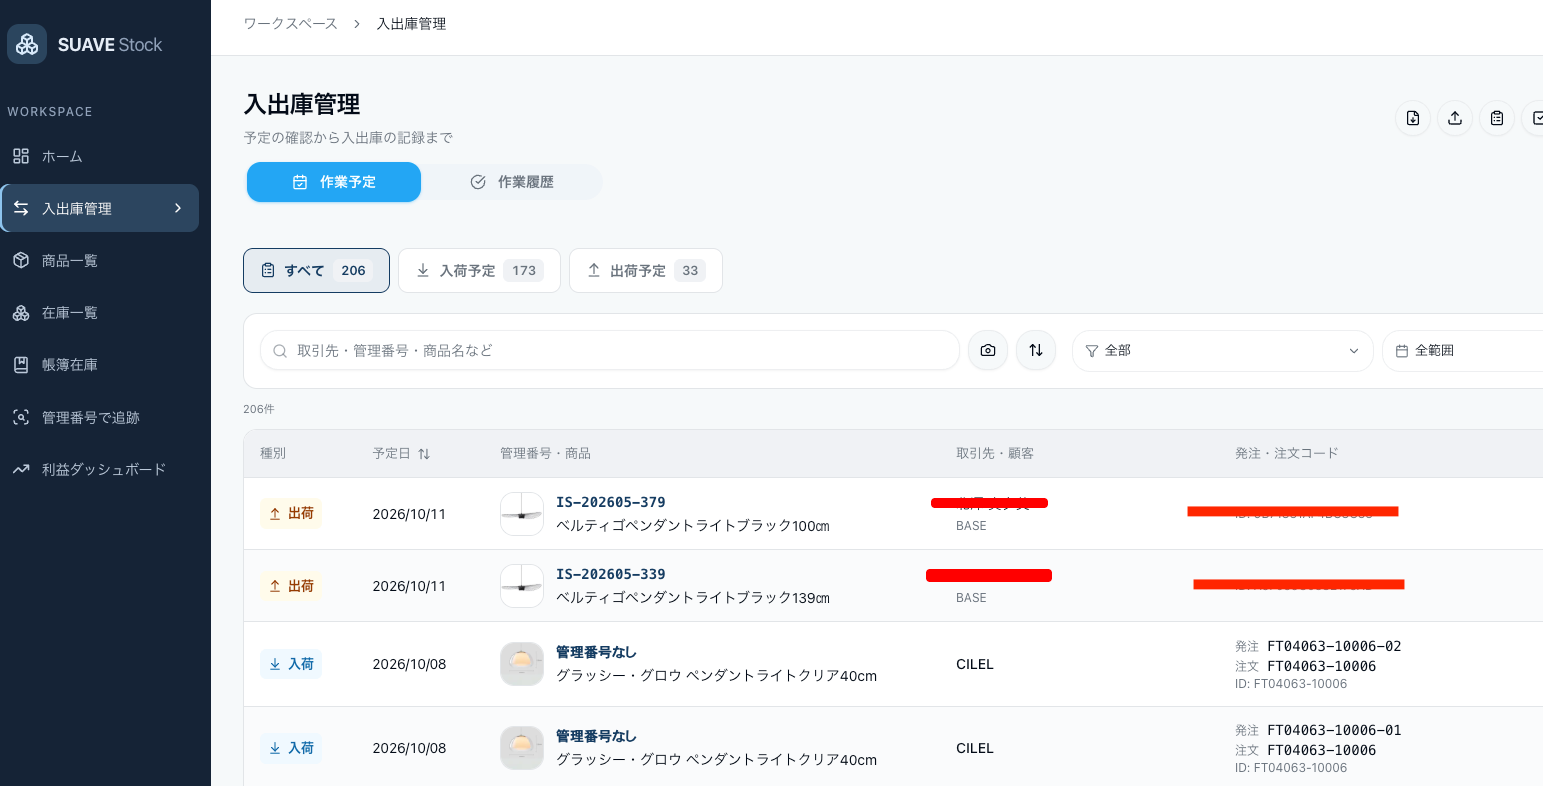Screen dimensions: 1543x786
Task: Select 入出庫管理 in the sidebar
Action: 100,208
